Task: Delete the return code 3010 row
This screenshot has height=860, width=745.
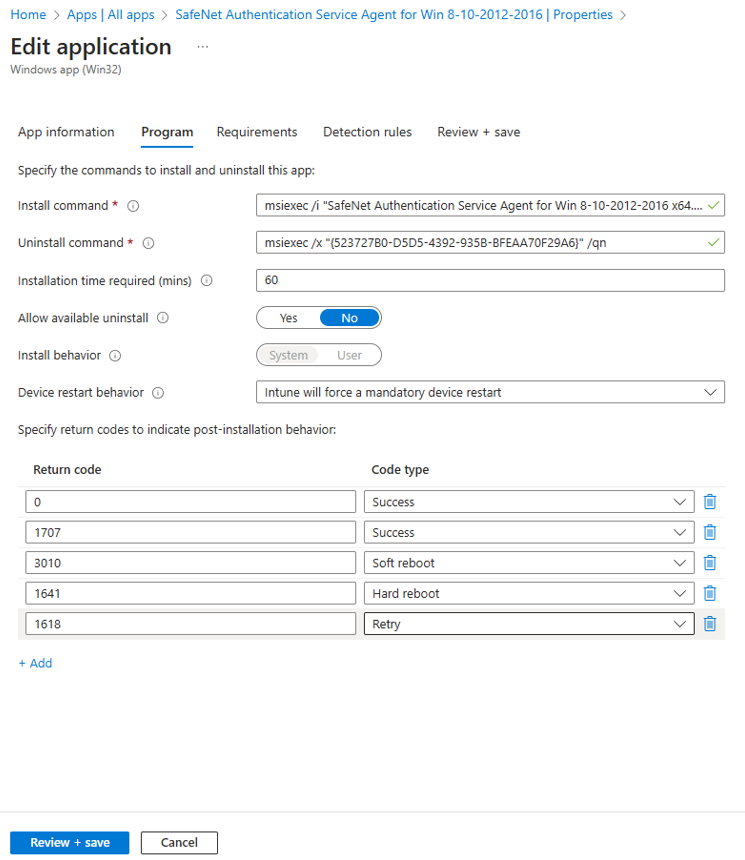Action: pos(709,563)
